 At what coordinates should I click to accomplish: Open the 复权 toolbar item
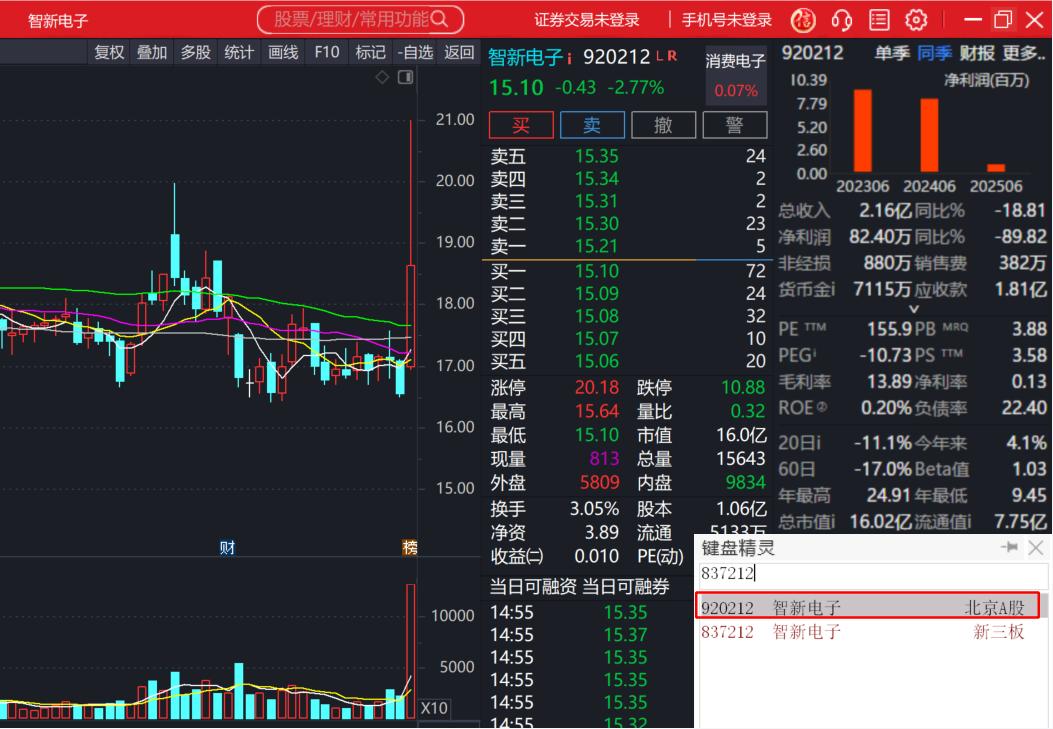tap(109, 52)
